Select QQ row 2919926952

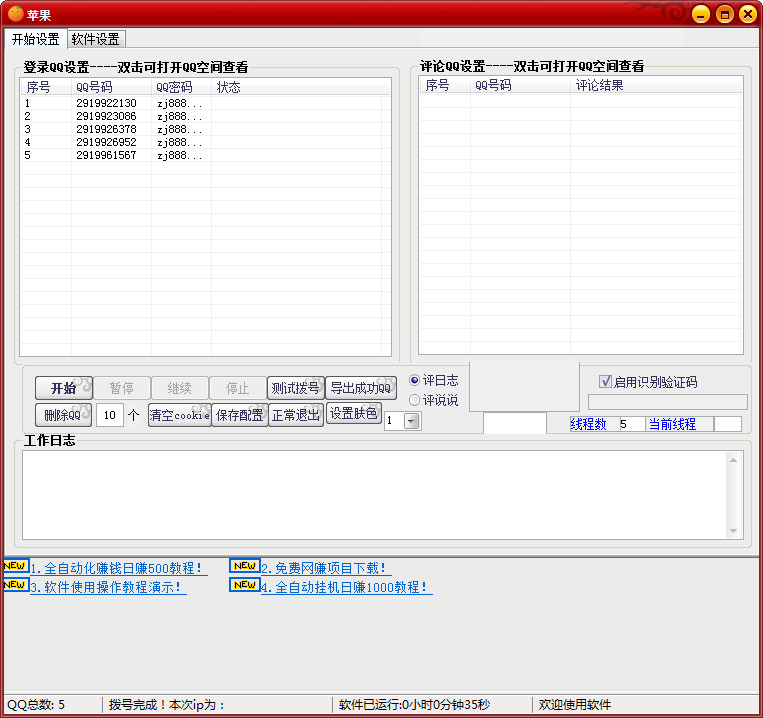point(205,143)
